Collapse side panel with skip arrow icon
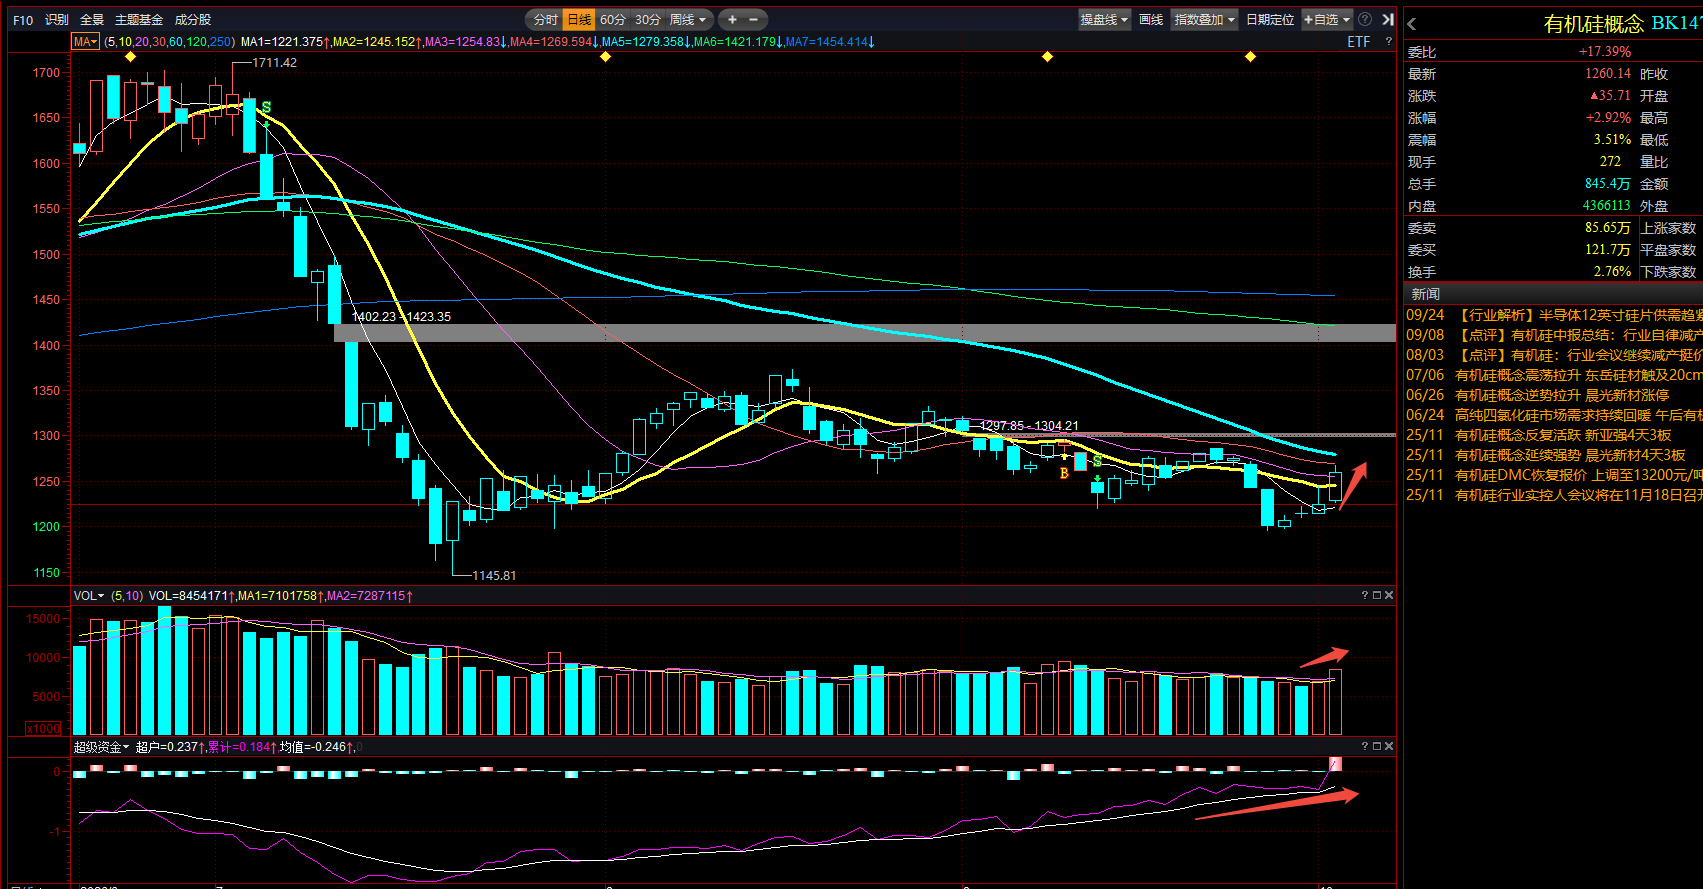1703x889 pixels. (1388, 19)
